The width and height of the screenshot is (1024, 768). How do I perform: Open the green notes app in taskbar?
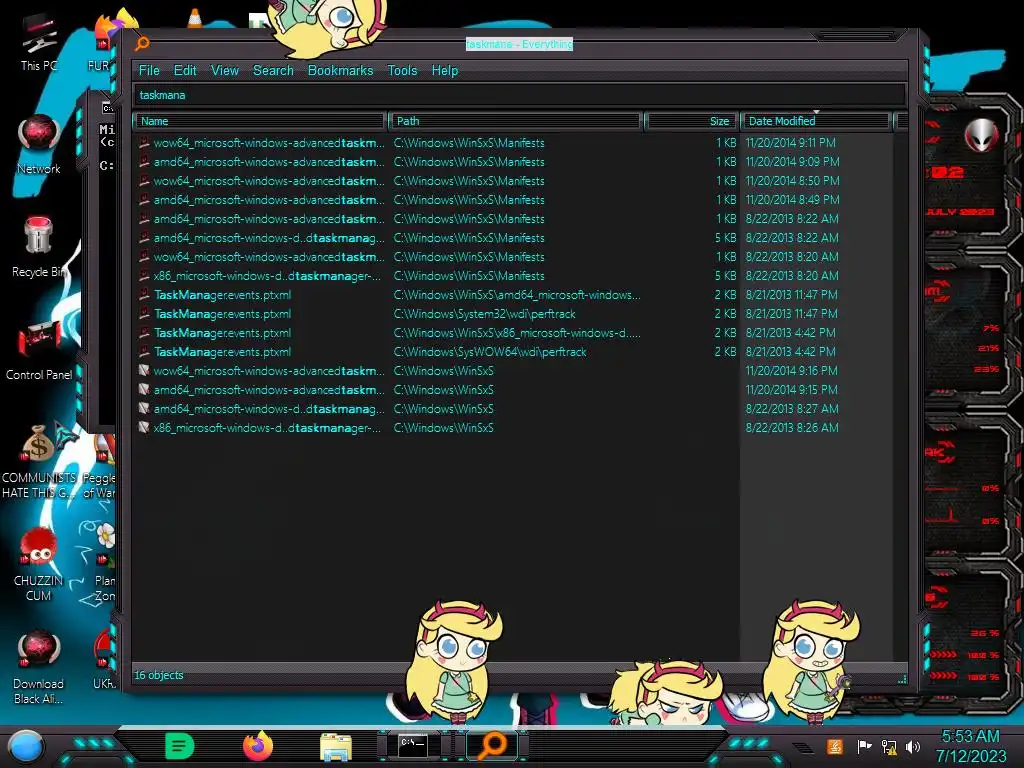click(x=180, y=746)
